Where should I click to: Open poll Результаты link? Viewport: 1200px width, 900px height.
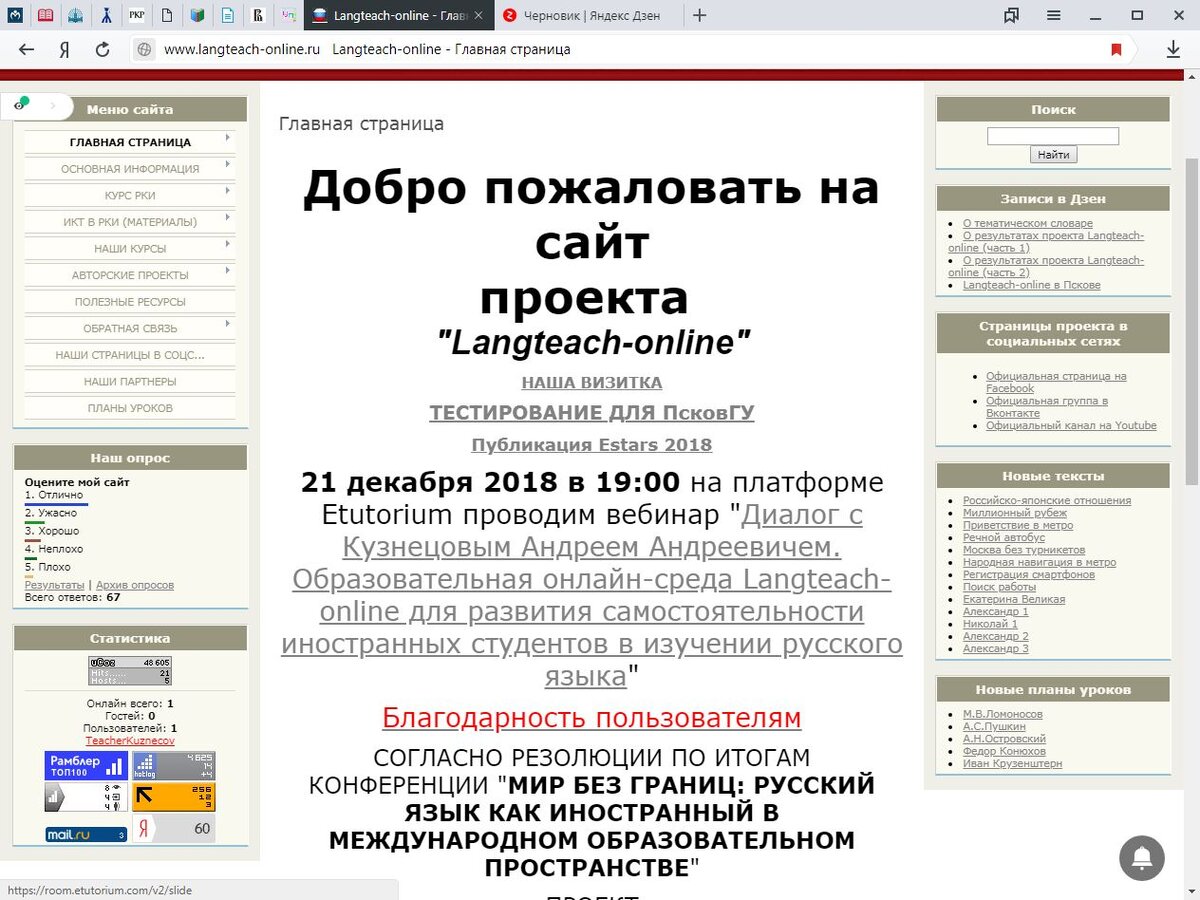click(55, 585)
